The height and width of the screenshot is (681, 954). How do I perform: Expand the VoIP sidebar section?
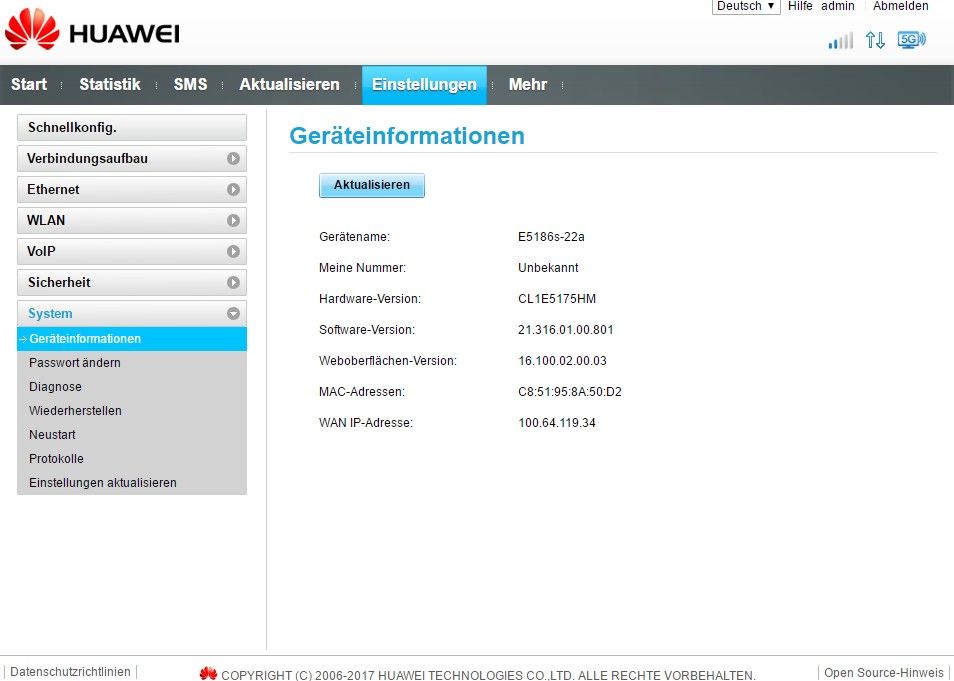click(232, 252)
